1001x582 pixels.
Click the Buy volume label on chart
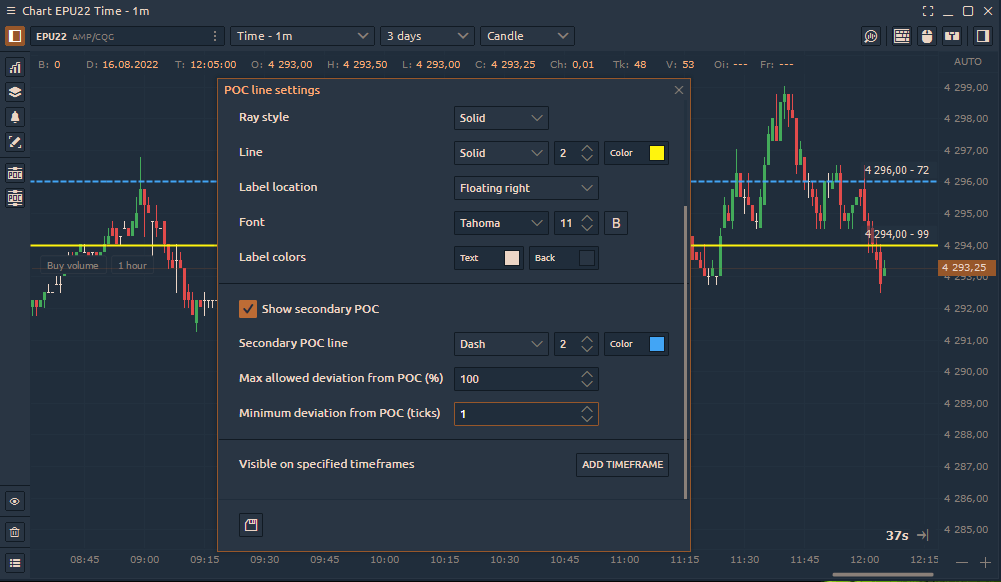tap(73, 265)
